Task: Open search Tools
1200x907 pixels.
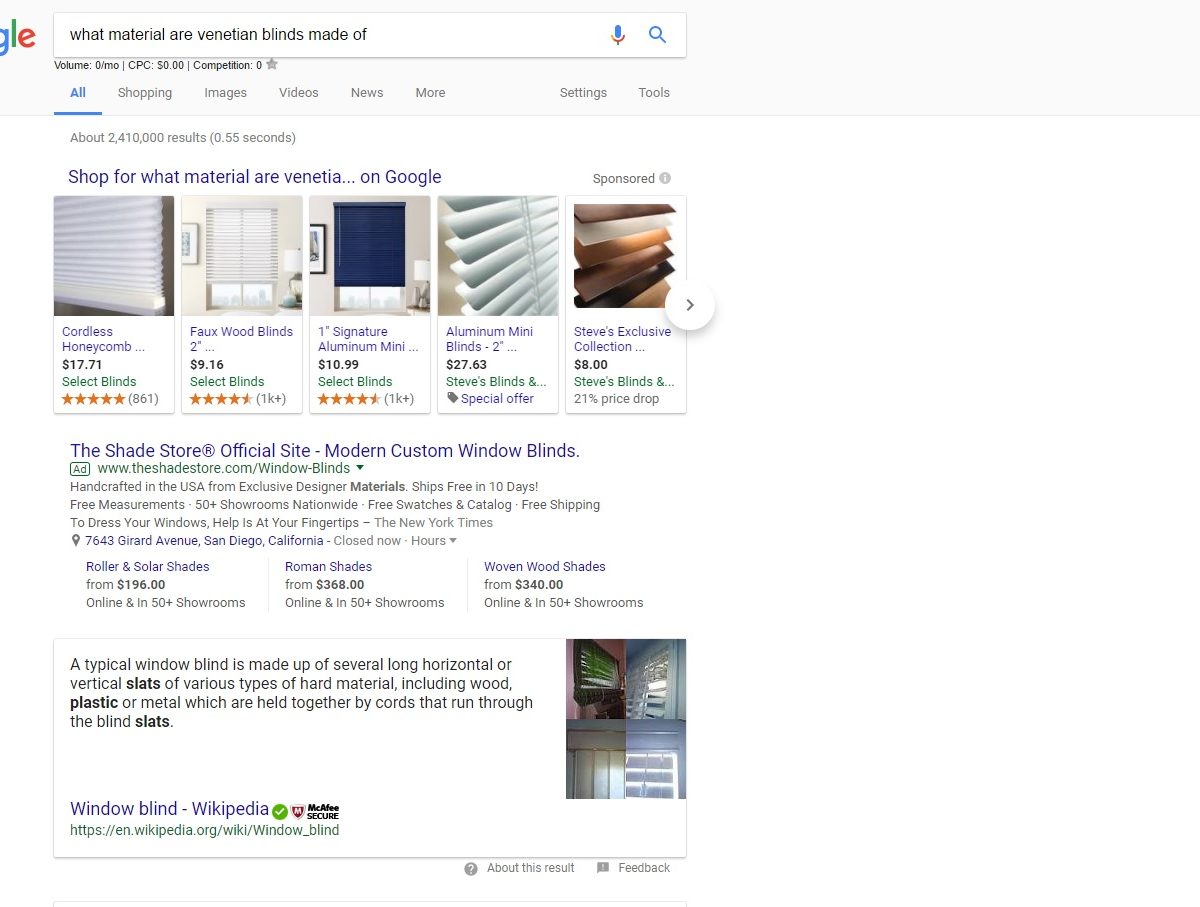Action: tap(654, 93)
